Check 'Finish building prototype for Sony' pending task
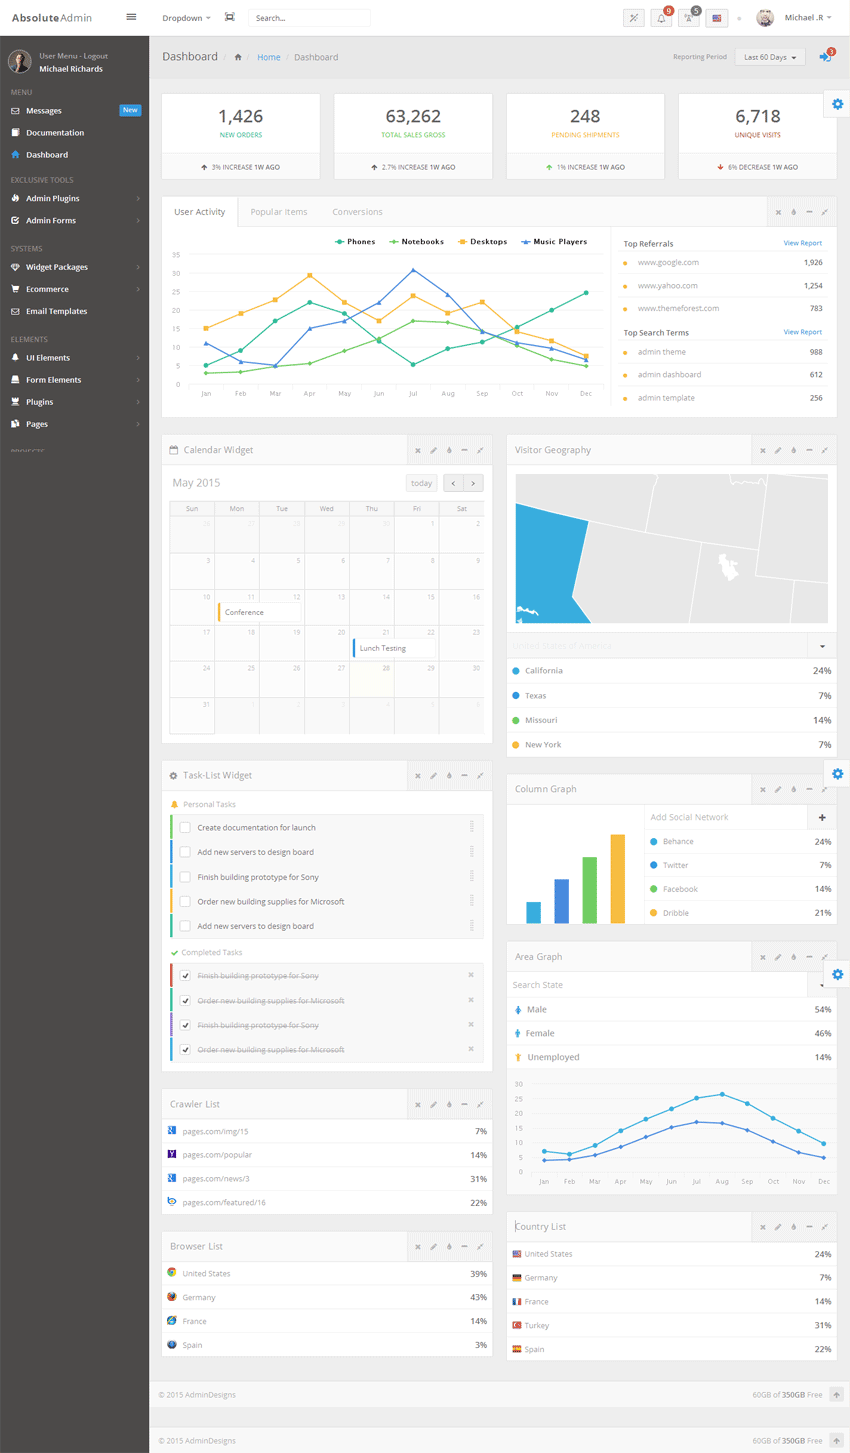850x1453 pixels. pos(185,877)
